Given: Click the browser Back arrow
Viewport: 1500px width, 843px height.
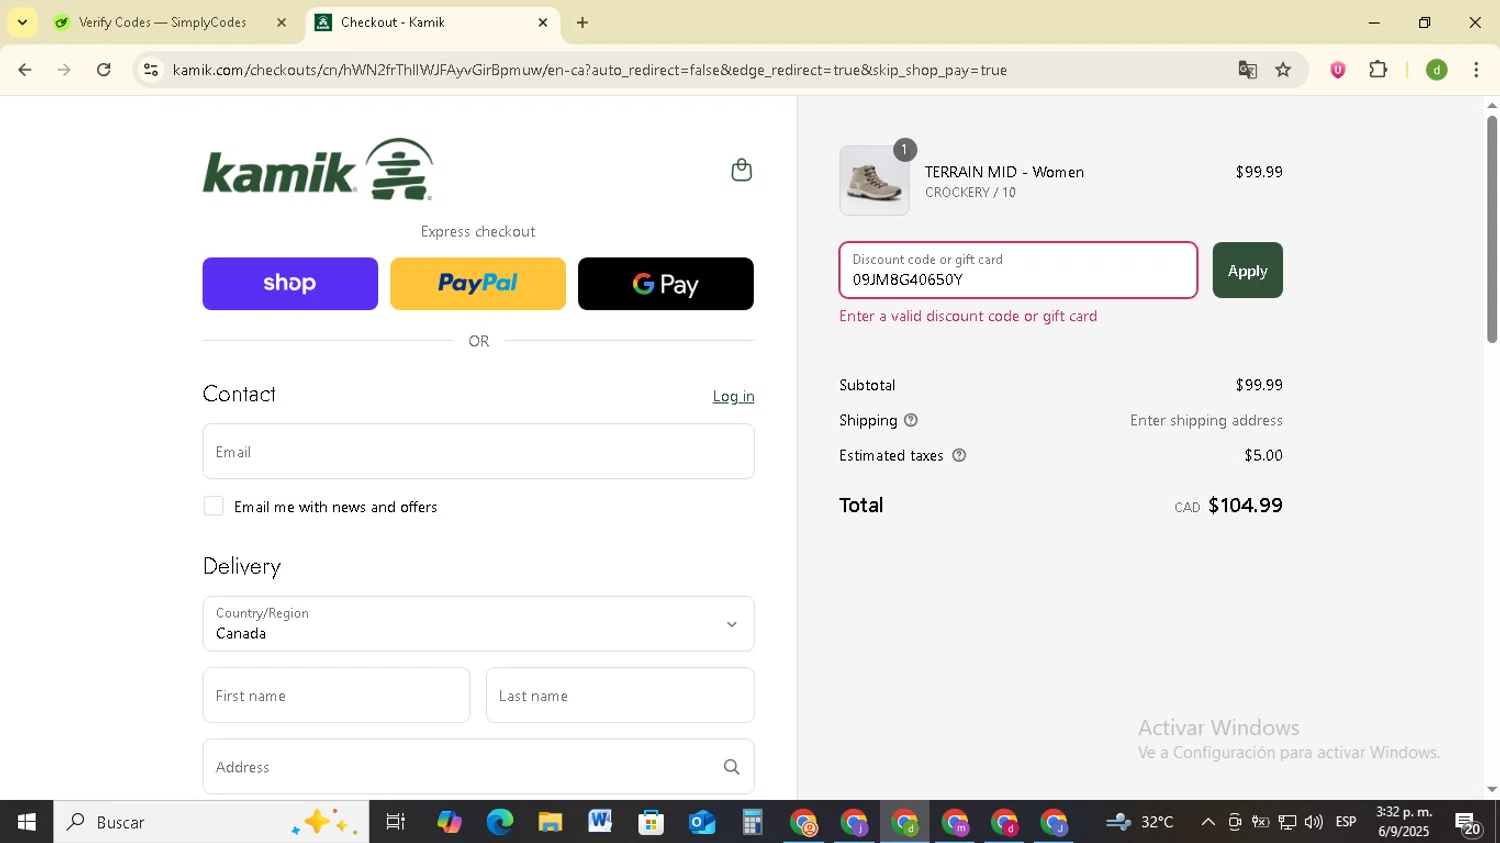Looking at the screenshot, I should click(25, 70).
